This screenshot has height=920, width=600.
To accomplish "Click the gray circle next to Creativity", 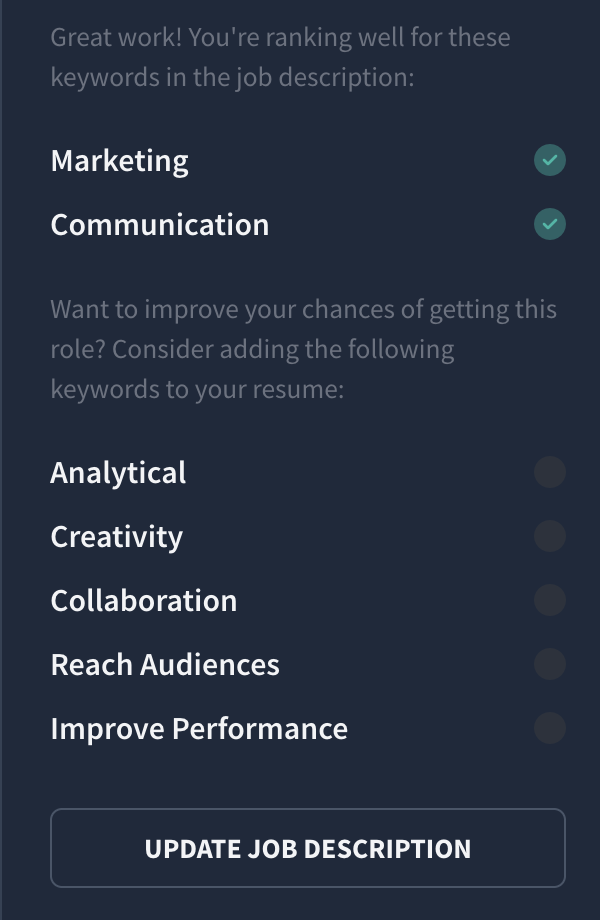I will click(x=550, y=536).
